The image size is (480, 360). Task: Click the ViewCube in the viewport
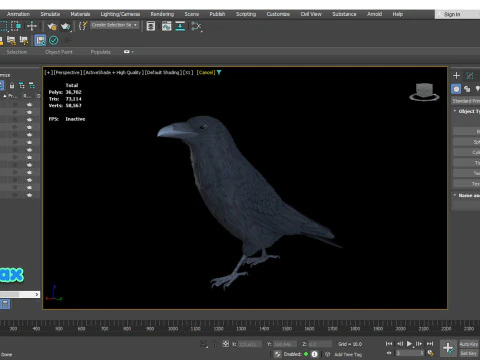coord(424,92)
